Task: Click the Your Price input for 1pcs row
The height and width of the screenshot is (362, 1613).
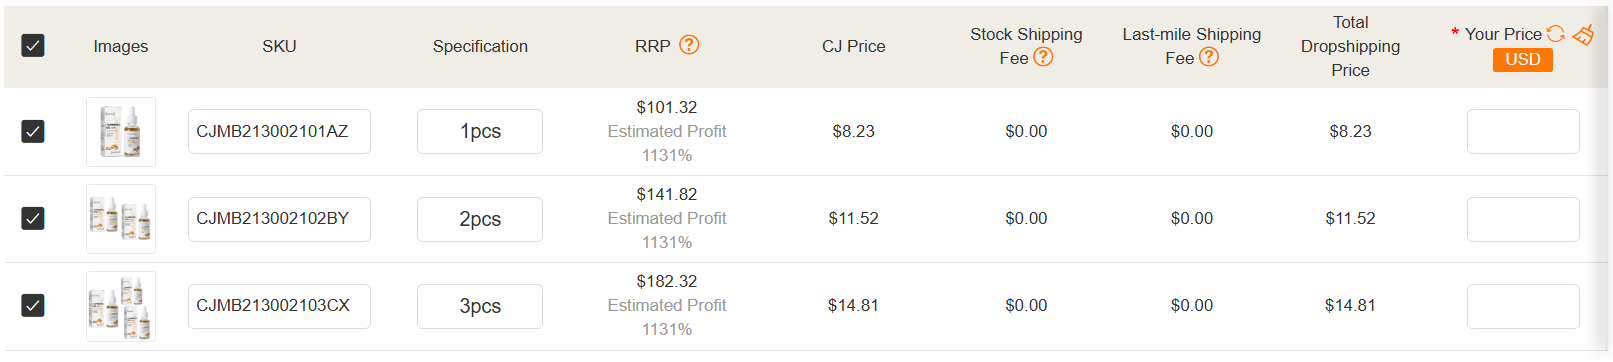Action: pos(1523,131)
